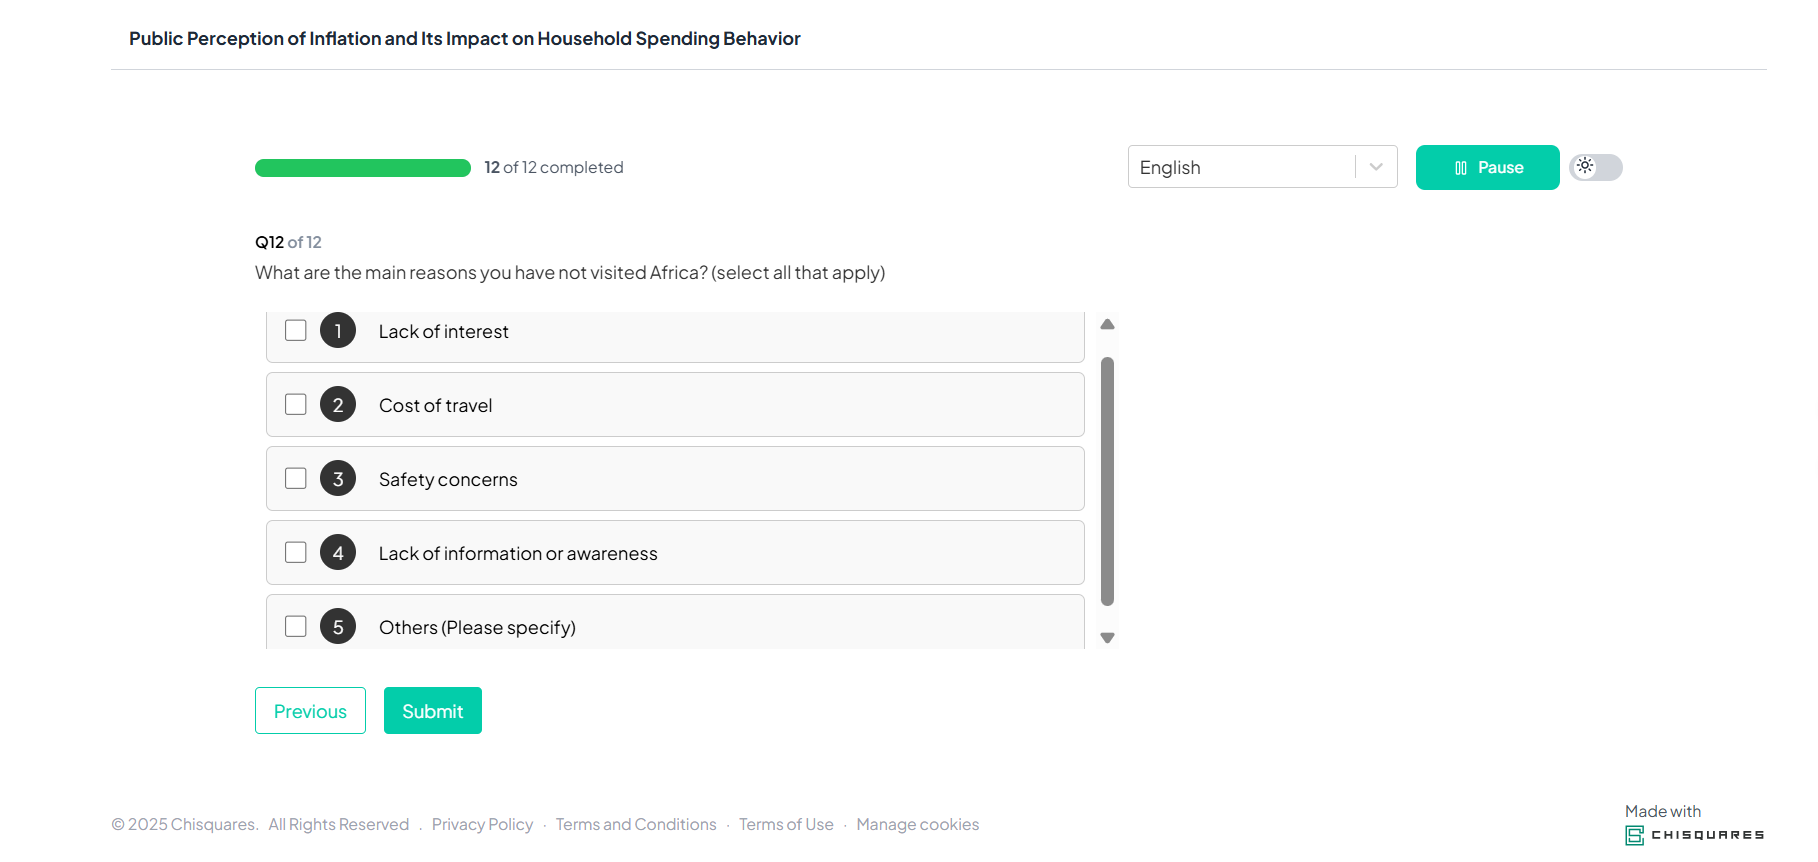Select the Safety concerns checkbox
1818x862 pixels.
click(296, 479)
